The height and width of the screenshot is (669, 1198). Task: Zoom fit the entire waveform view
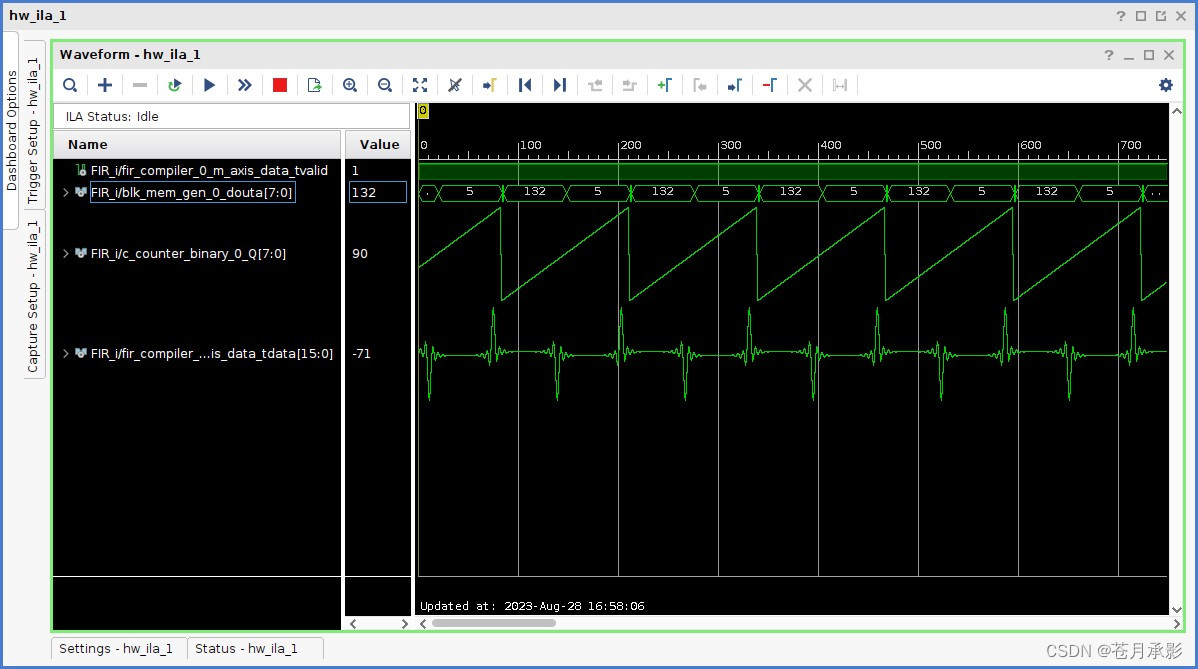click(x=420, y=85)
